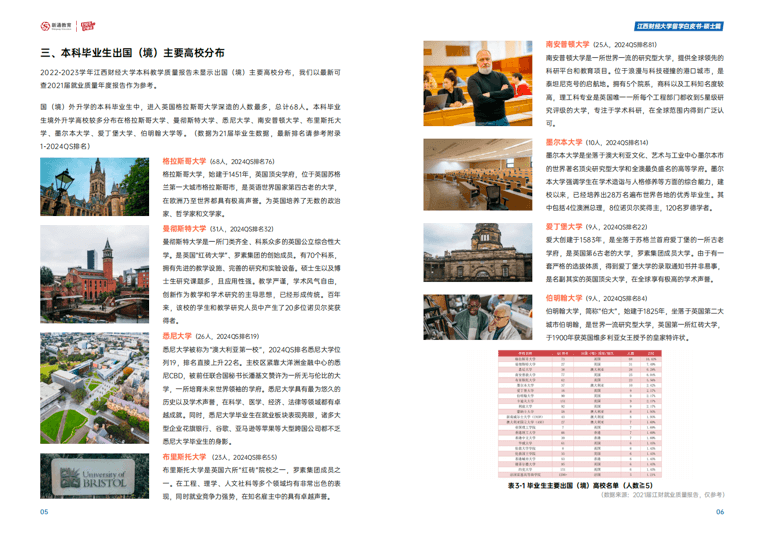Open the lecturer with crossed arms photo
The image size is (763, 536).
478,83
